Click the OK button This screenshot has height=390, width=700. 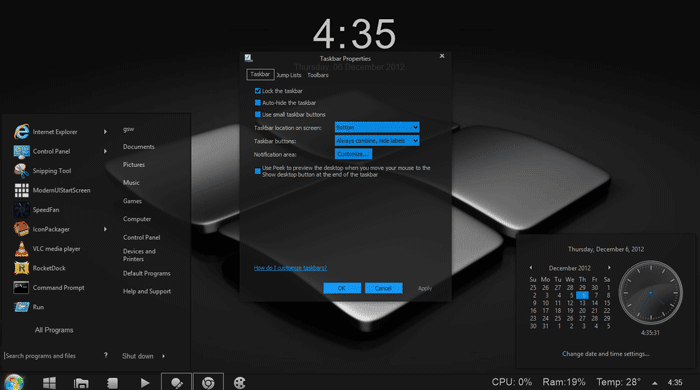pyautogui.click(x=342, y=288)
